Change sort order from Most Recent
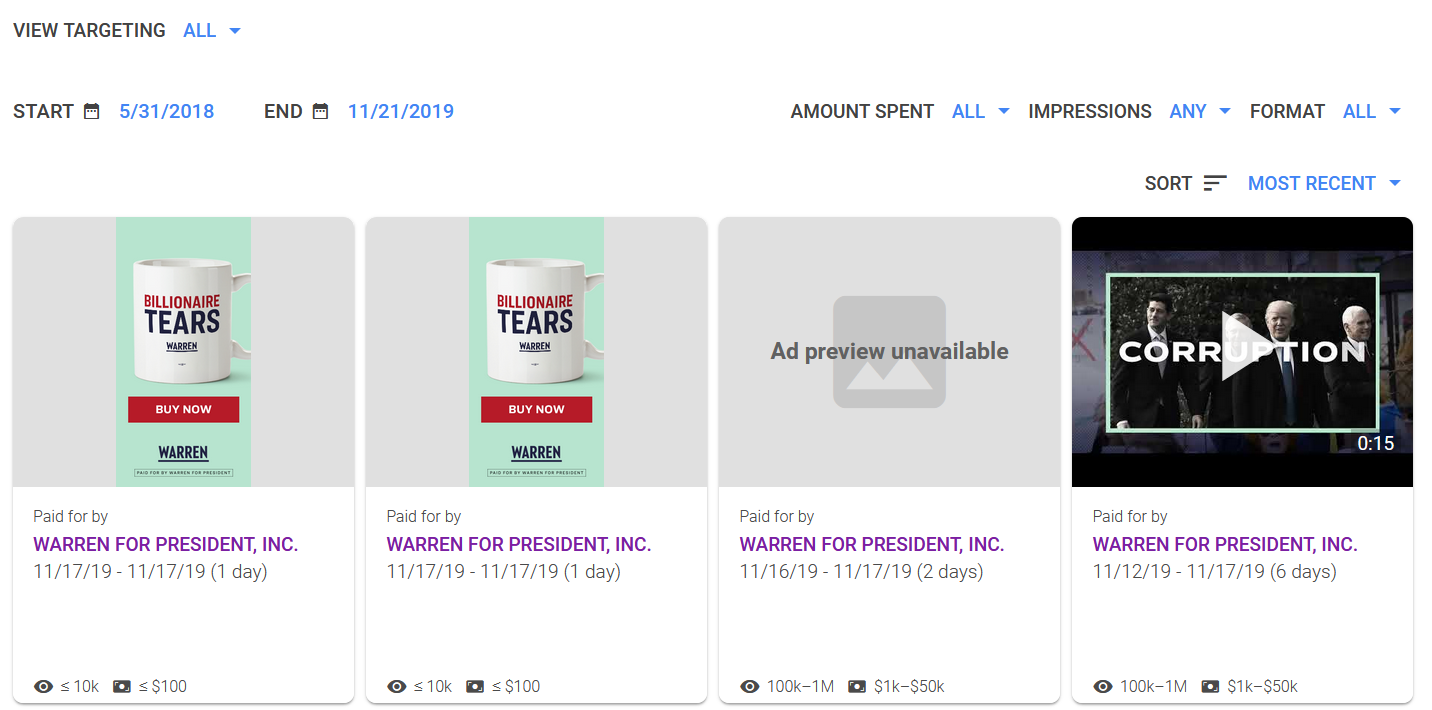This screenshot has width=1432, height=710. click(x=1324, y=183)
